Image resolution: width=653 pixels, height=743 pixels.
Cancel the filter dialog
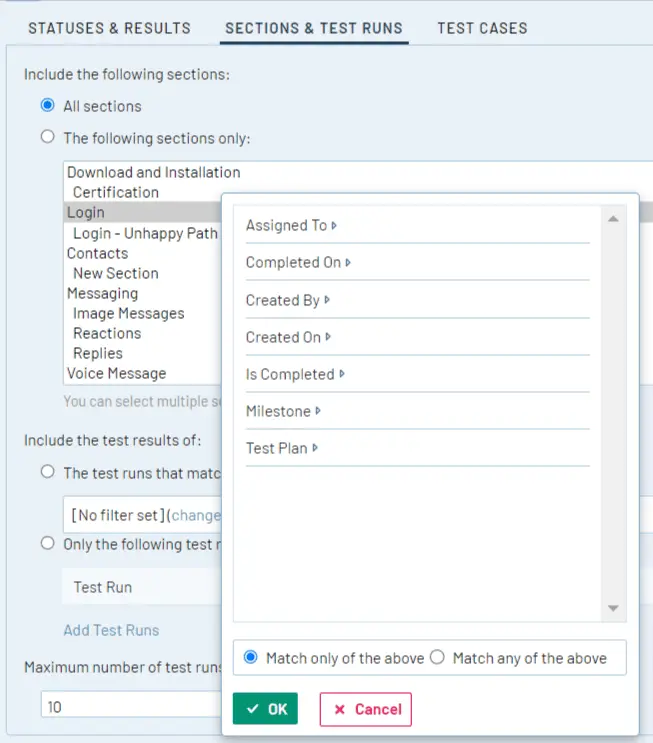click(366, 709)
